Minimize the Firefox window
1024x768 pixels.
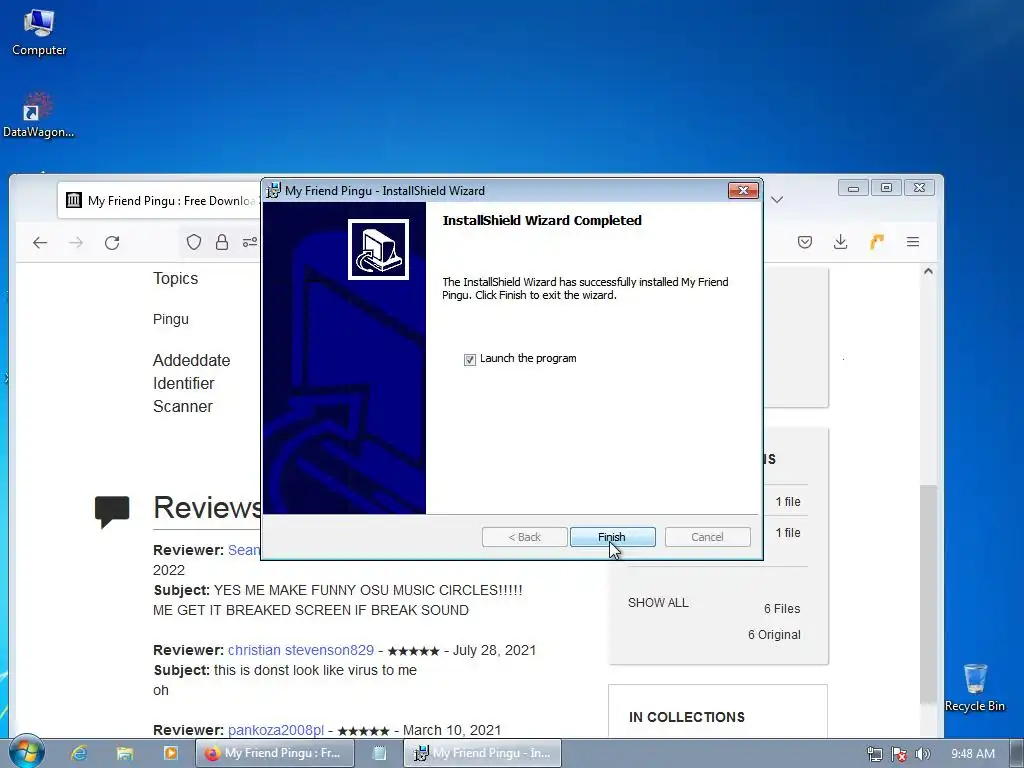pyautogui.click(x=853, y=188)
